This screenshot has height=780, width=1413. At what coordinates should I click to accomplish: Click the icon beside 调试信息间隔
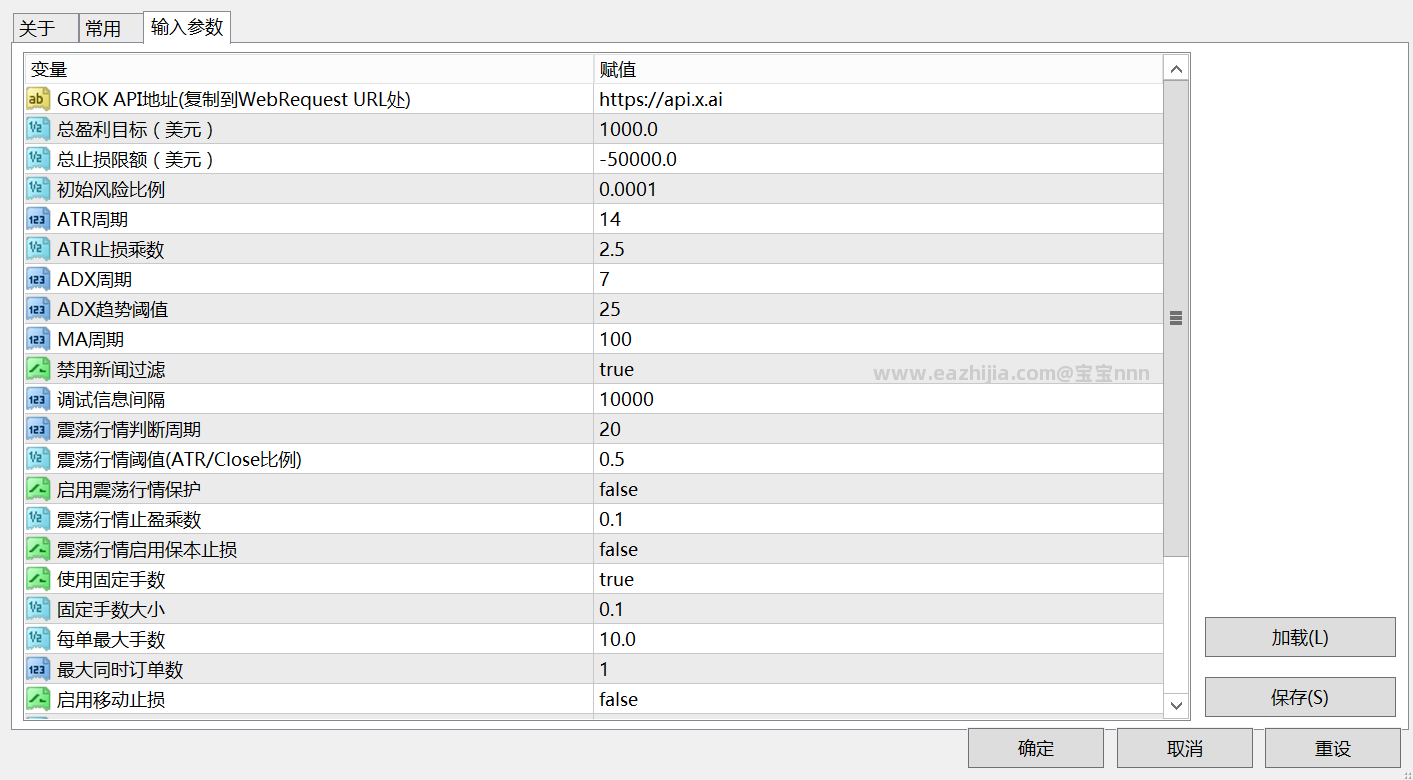(38, 399)
